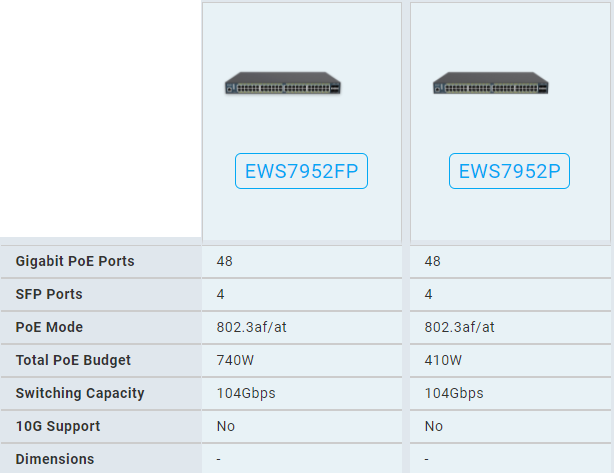Select the Gigabit PoE Ports row label
The image size is (614, 473).
(75, 261)
